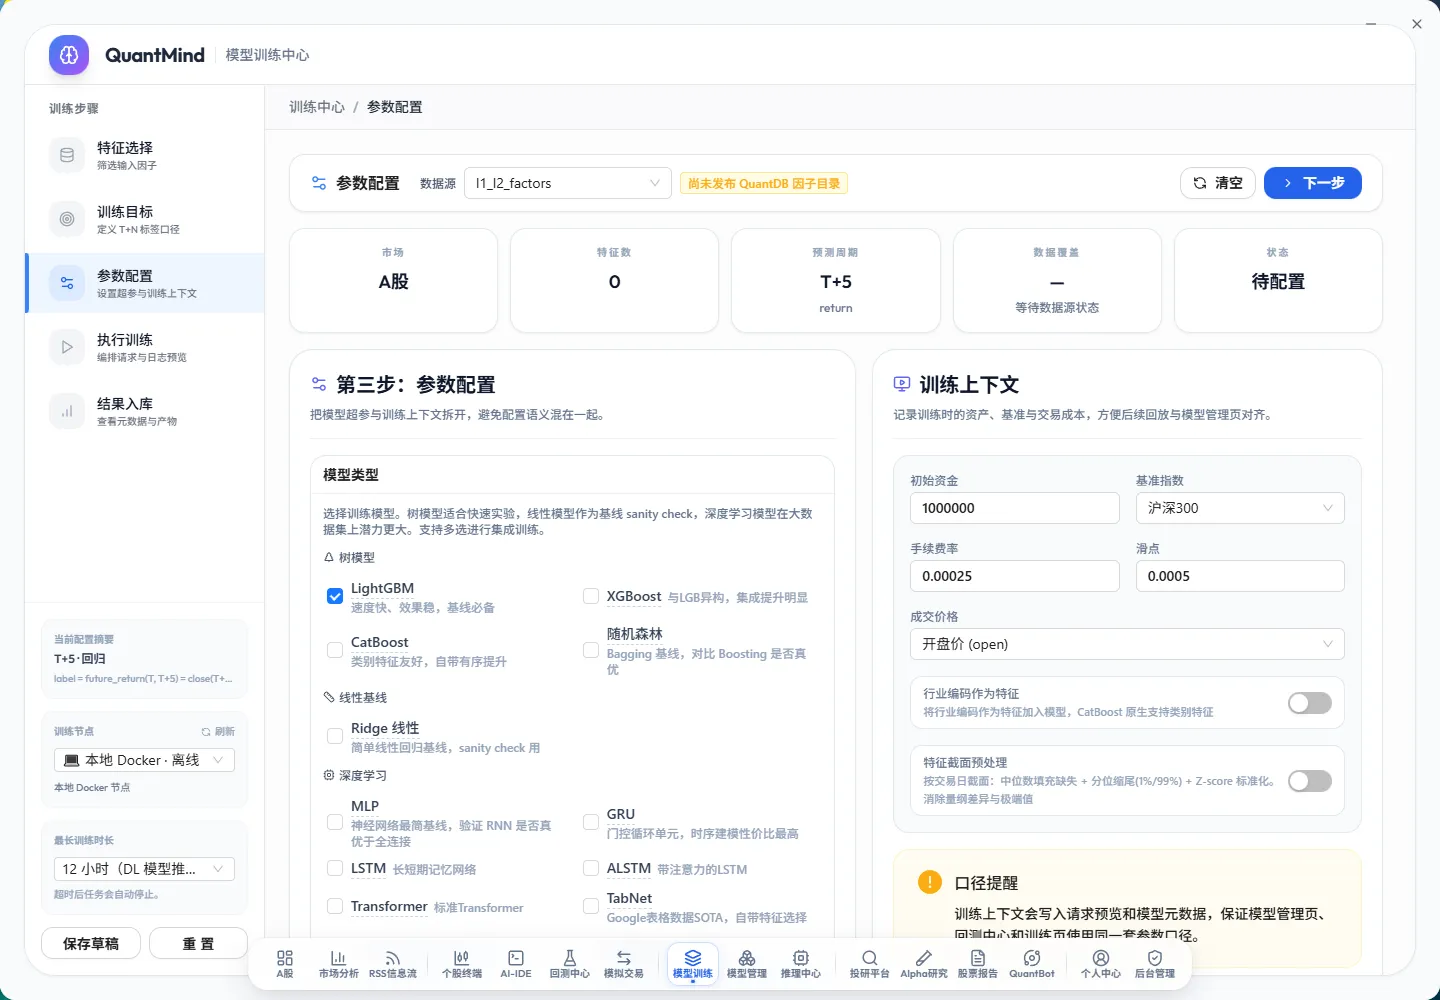Open the 成交价格 开盘价 dropdown
The image size is (1440, 1000).
[1127, 644]
